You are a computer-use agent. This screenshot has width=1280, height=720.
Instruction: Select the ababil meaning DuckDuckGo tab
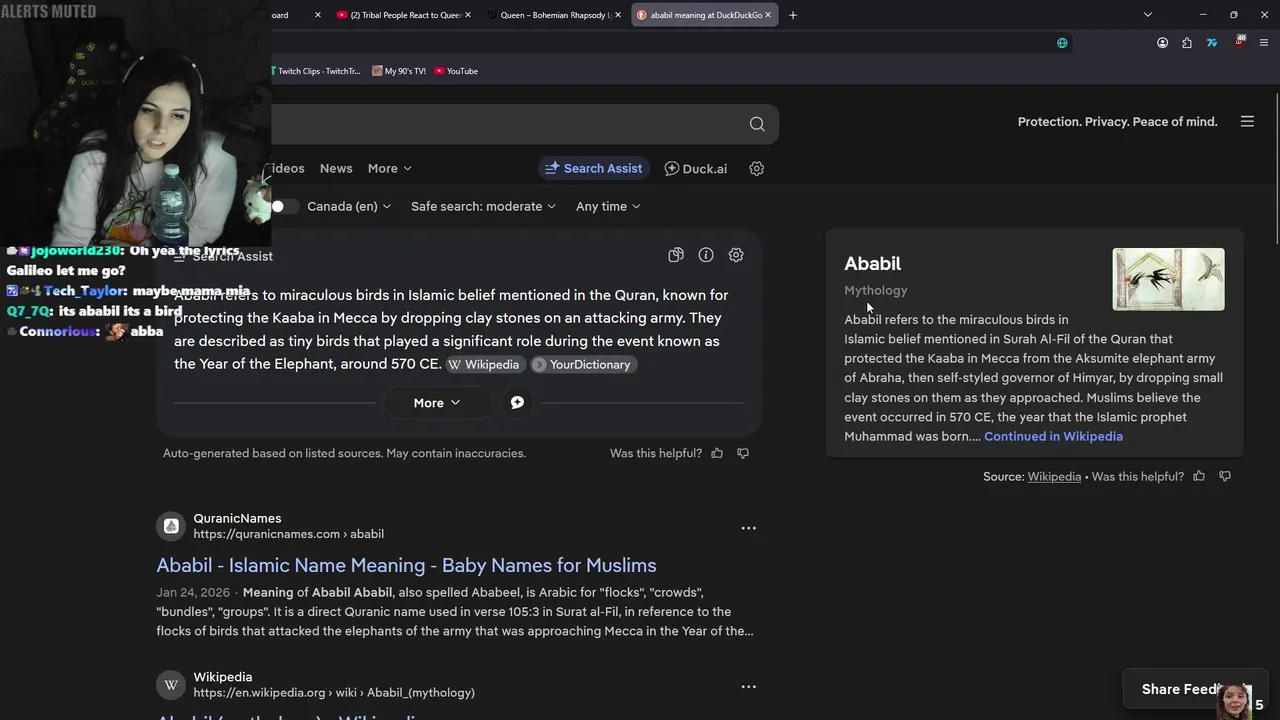tap(705, 15)
